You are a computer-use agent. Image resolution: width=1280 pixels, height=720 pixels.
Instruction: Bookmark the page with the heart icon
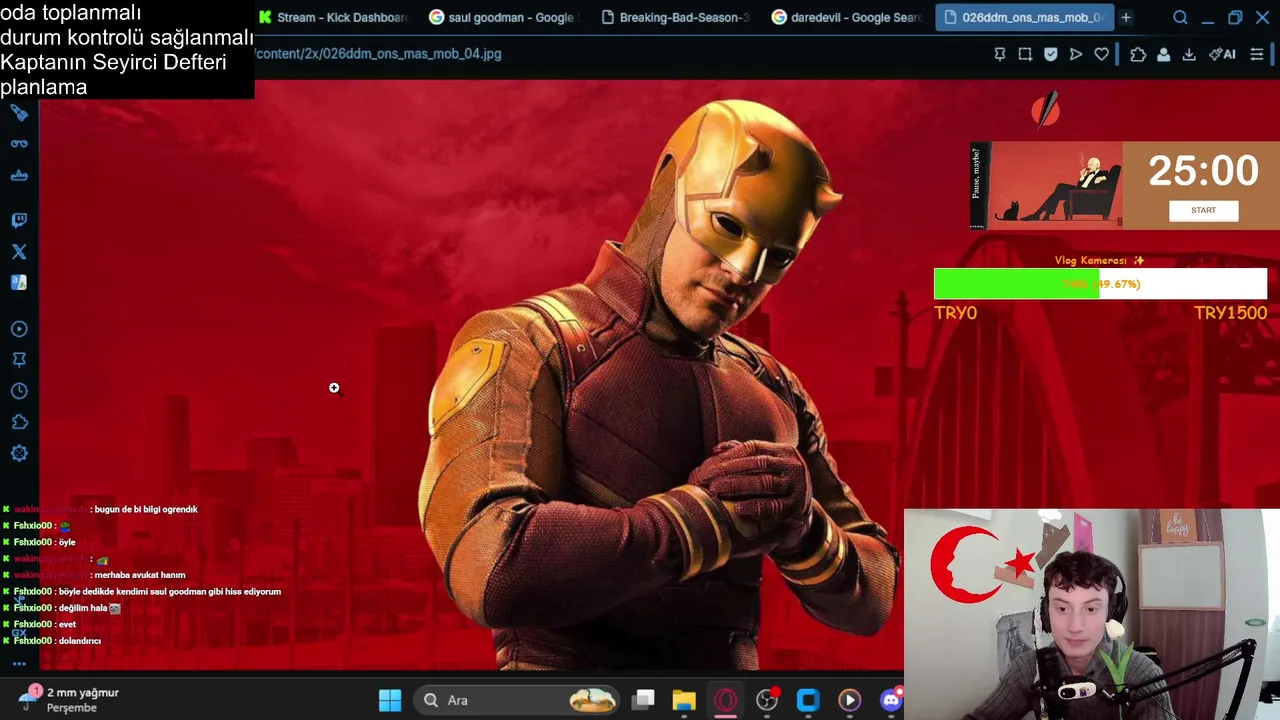[x=1101, y=54]
